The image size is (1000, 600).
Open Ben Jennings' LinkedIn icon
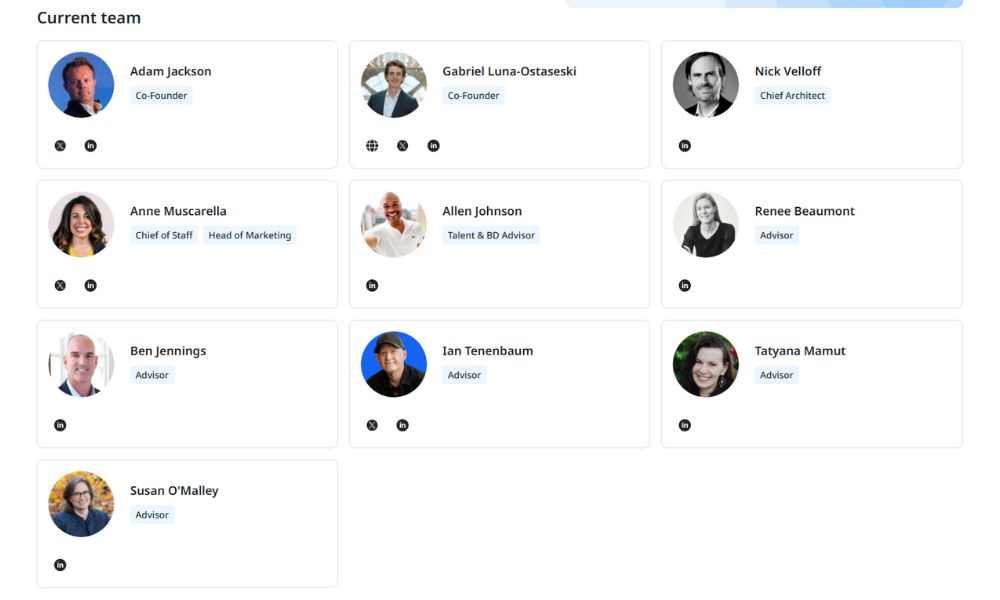click(x=59, y=424)
